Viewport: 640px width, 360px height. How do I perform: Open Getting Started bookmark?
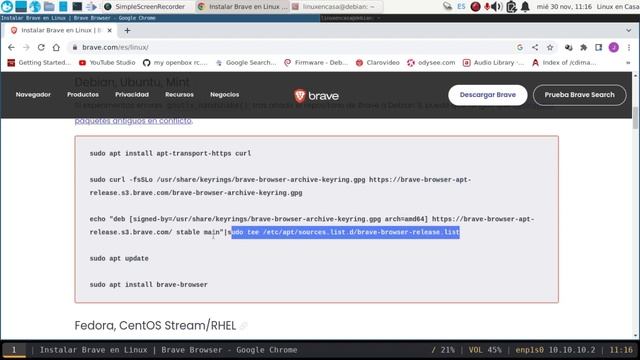click(40, 63)
